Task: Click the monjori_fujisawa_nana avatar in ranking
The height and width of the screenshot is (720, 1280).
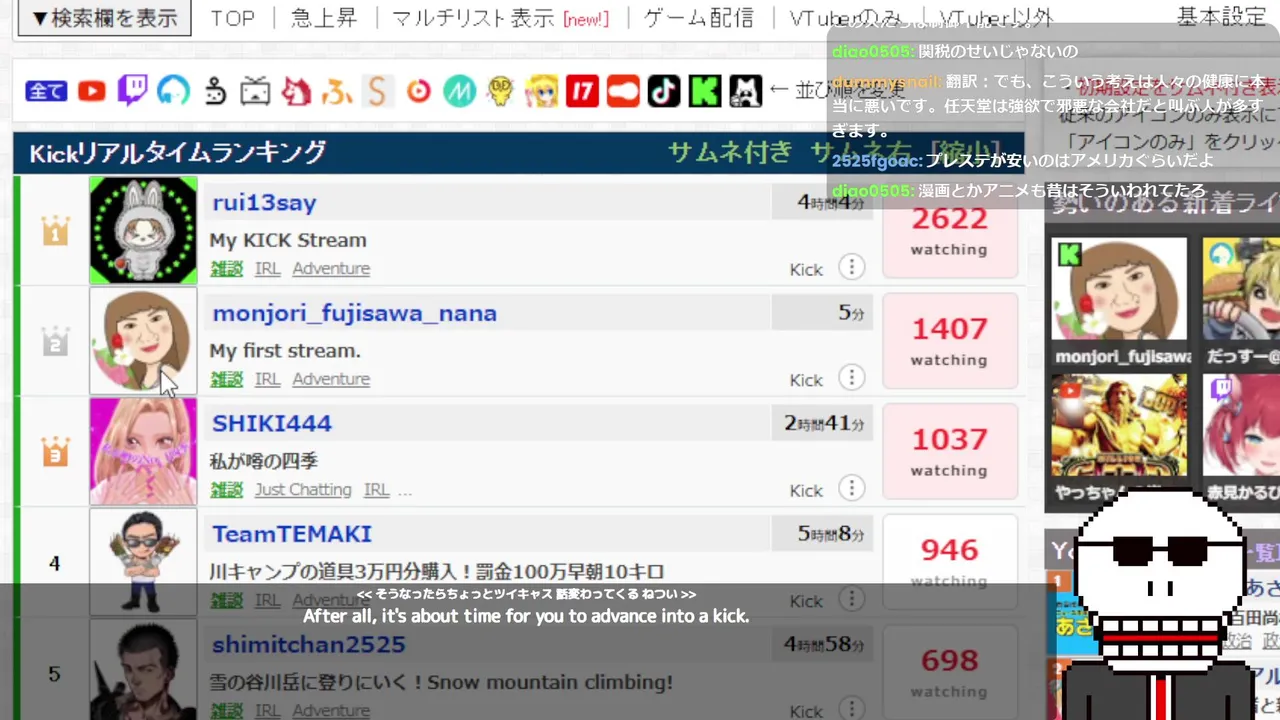Action: click(143, 341)
